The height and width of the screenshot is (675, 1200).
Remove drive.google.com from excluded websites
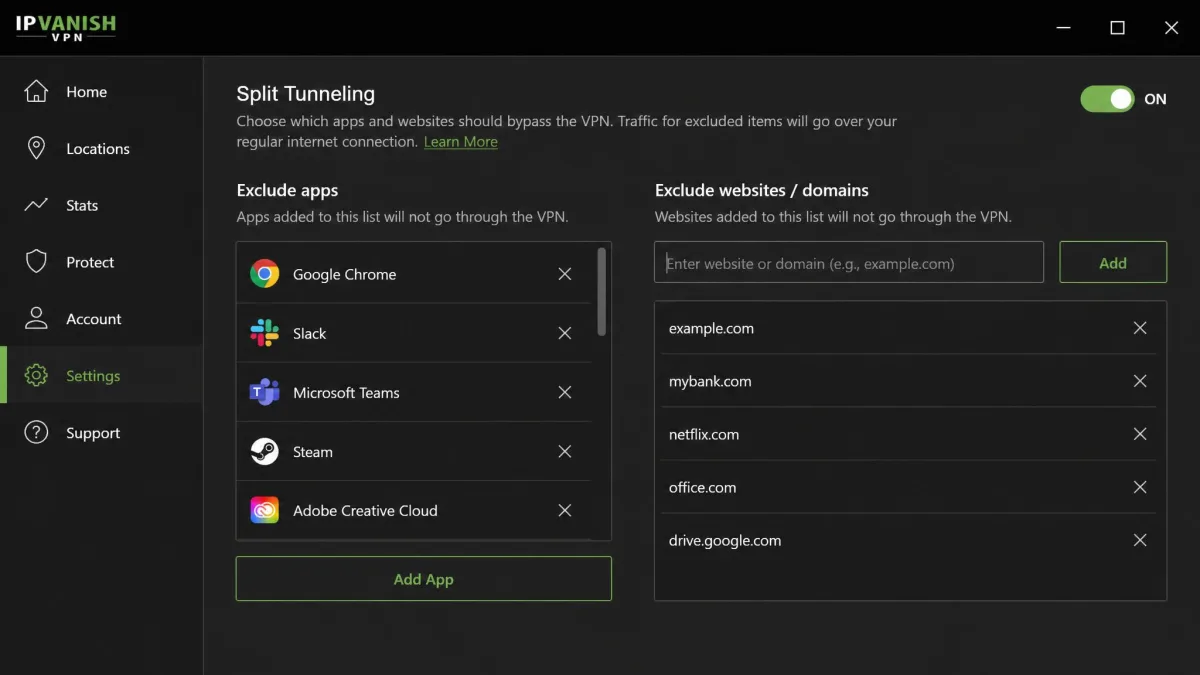[1140, 540]
